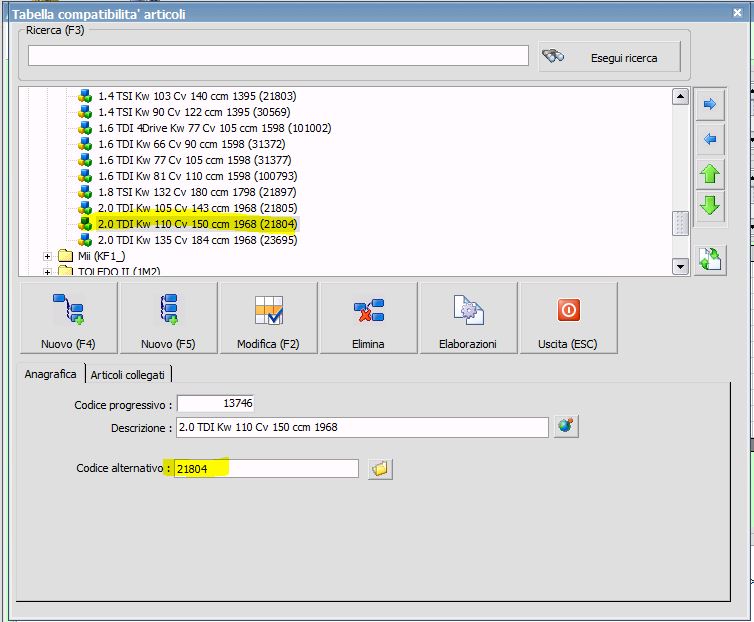
Task: Click the cubes icon of 1.6 TDI 4Drive (101002)
Action: click(85, 128)
